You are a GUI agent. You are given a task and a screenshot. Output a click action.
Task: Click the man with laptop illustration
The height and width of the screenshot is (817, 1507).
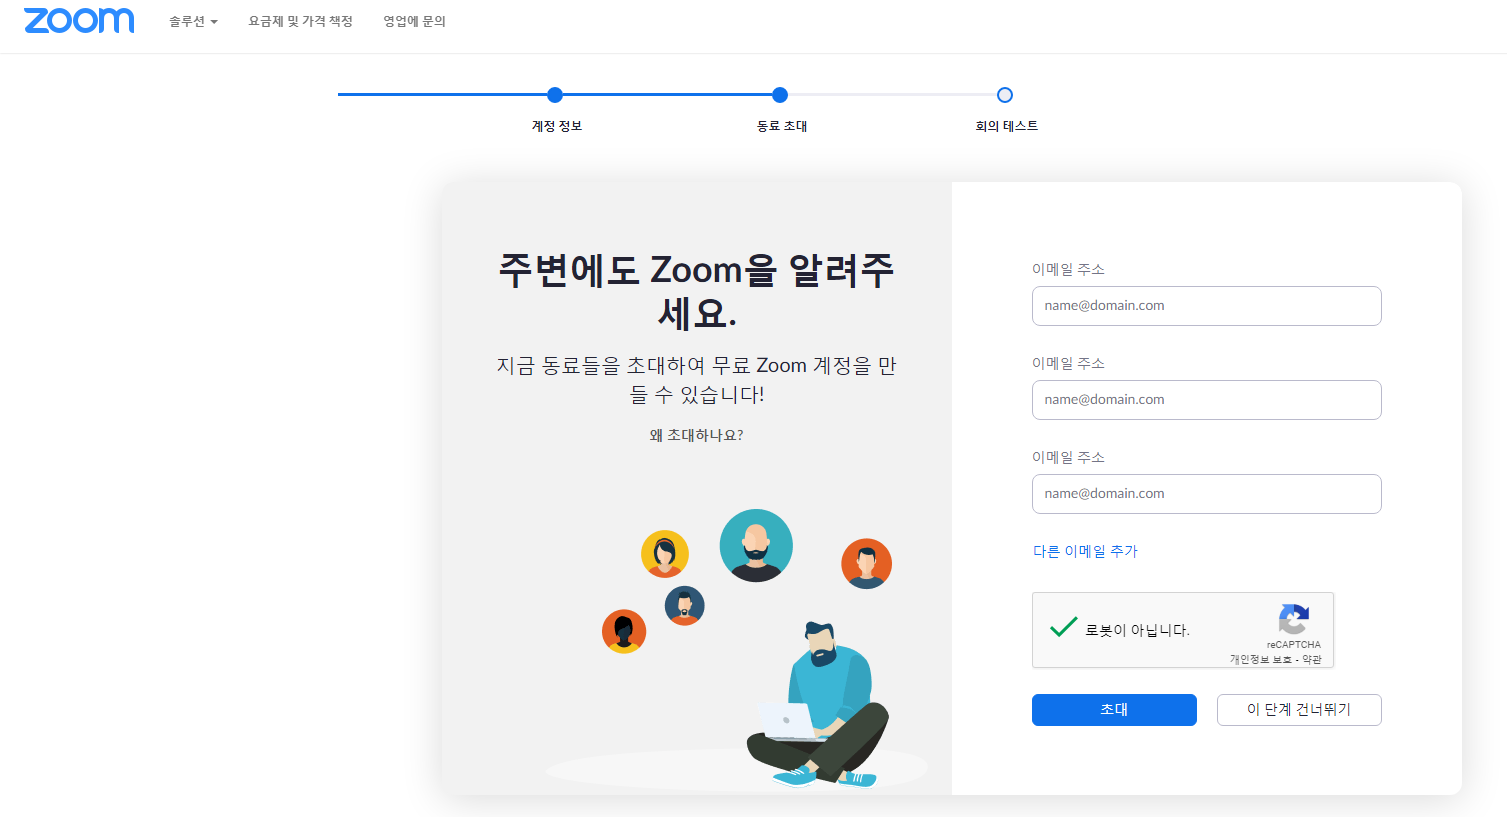point(818,705)
